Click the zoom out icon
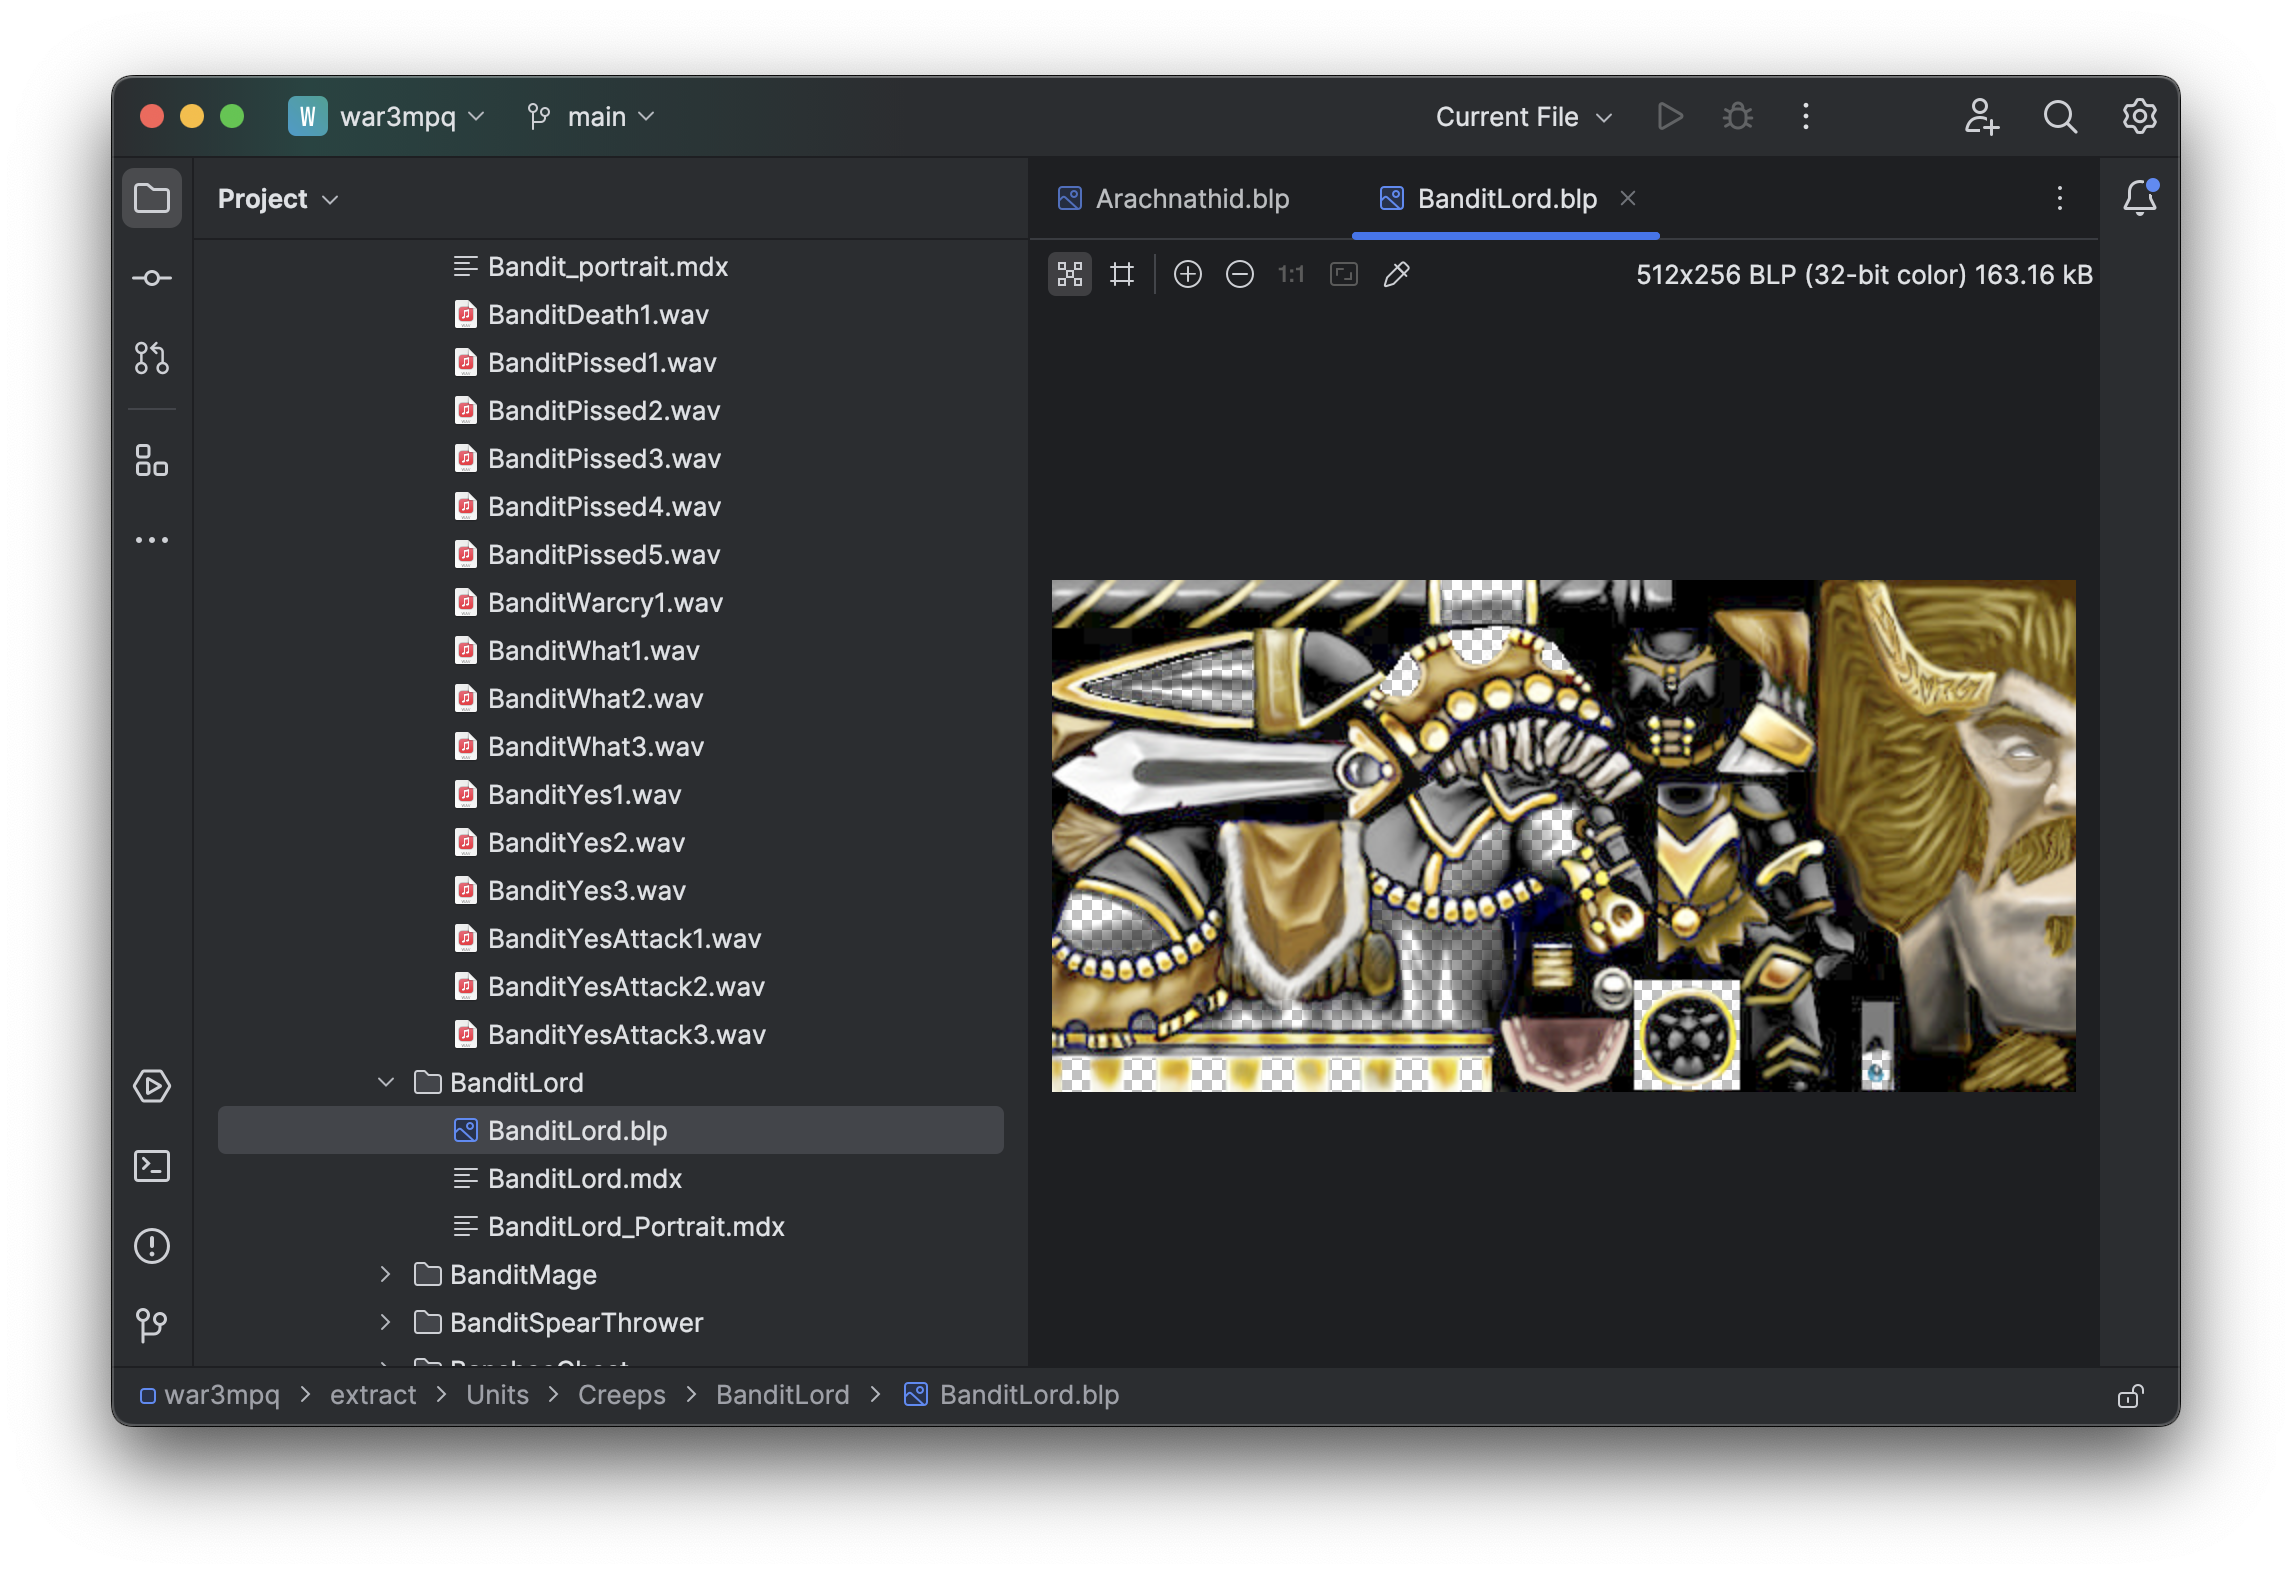 1239,274
